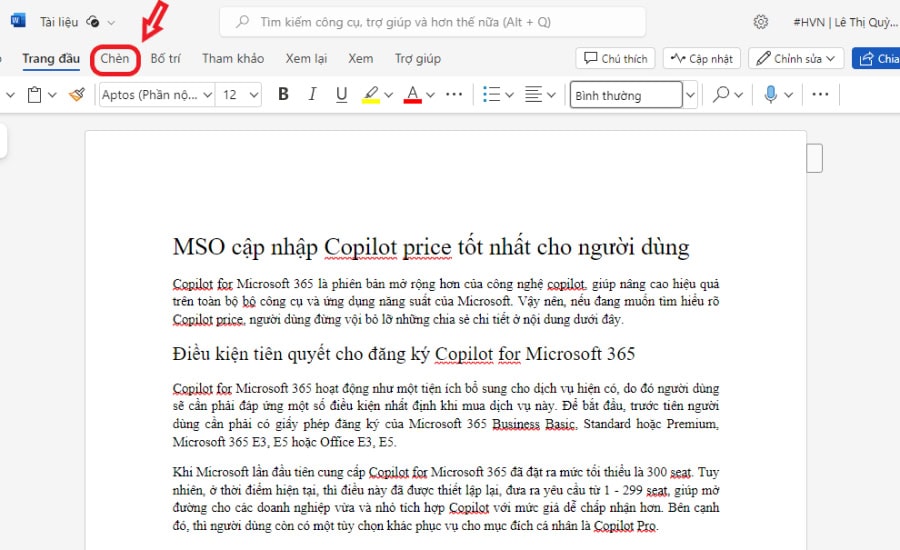Open the Chỉnh sửa mode dropdown
The width and height of the screenshot is (900, 550).
coord(796,59)
